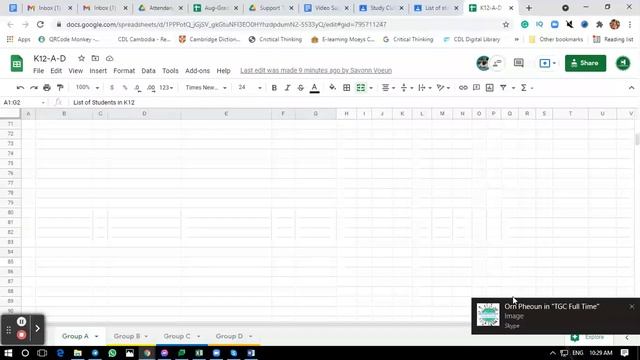Open the Edit menu
Viewport: 640px width, 360px height.
tap(56, 71)
